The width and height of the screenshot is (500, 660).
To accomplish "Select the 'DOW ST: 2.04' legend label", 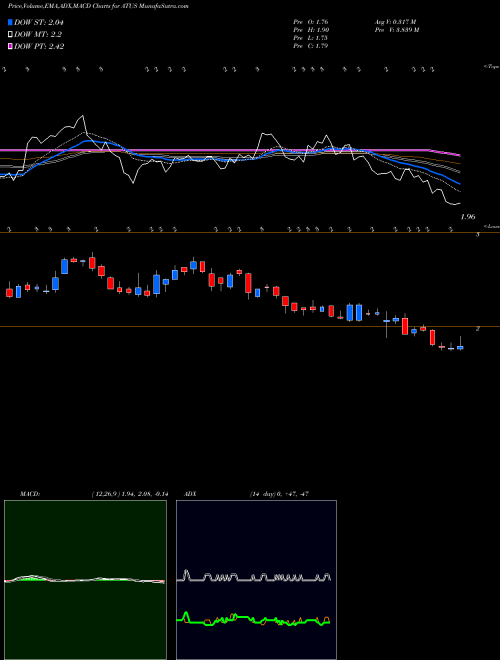I will (x=39, y=22).
